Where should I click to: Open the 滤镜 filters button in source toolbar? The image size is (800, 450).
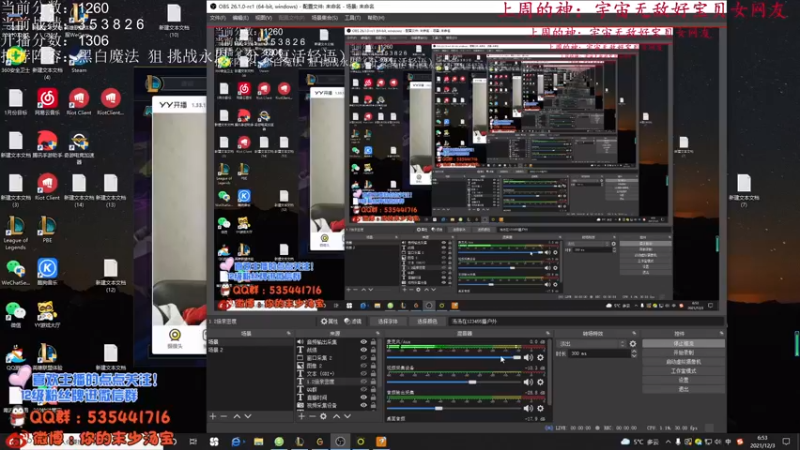point(353,321)
